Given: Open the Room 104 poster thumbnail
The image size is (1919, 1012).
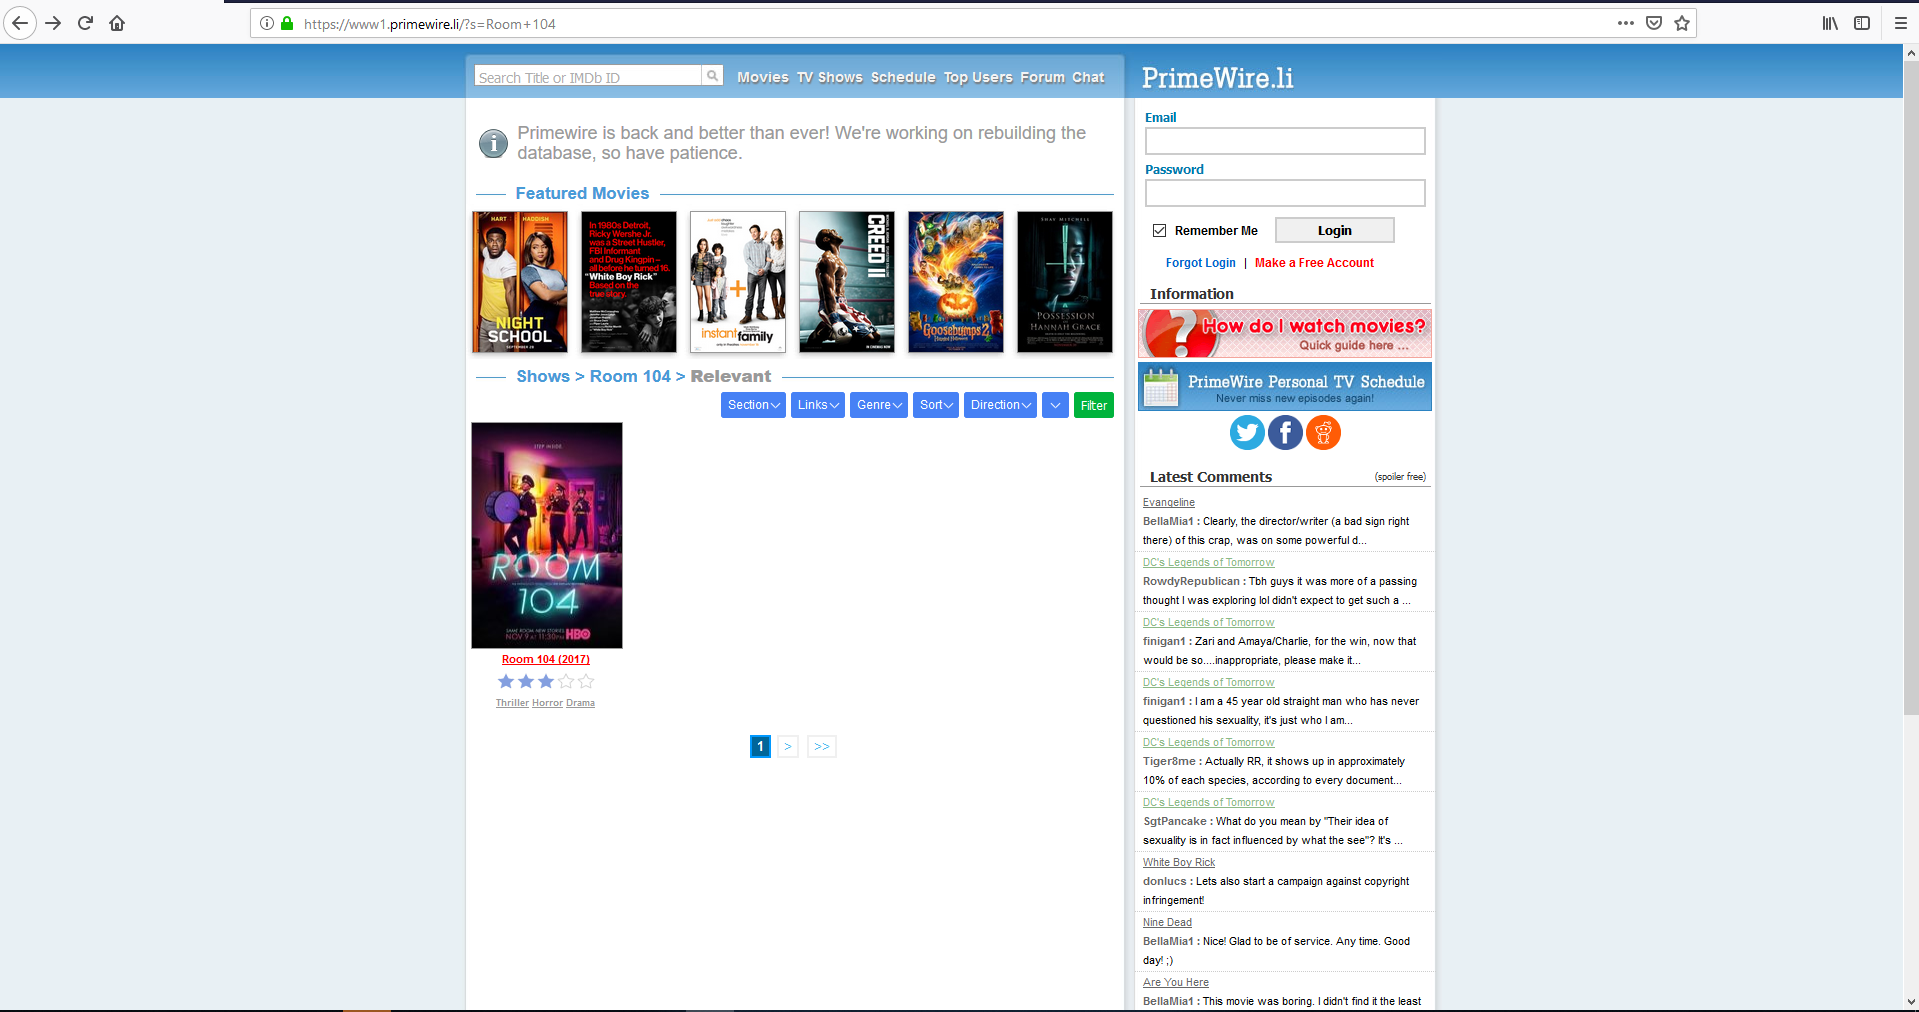Looking at the screenshot, I should [x=546, y=535].
